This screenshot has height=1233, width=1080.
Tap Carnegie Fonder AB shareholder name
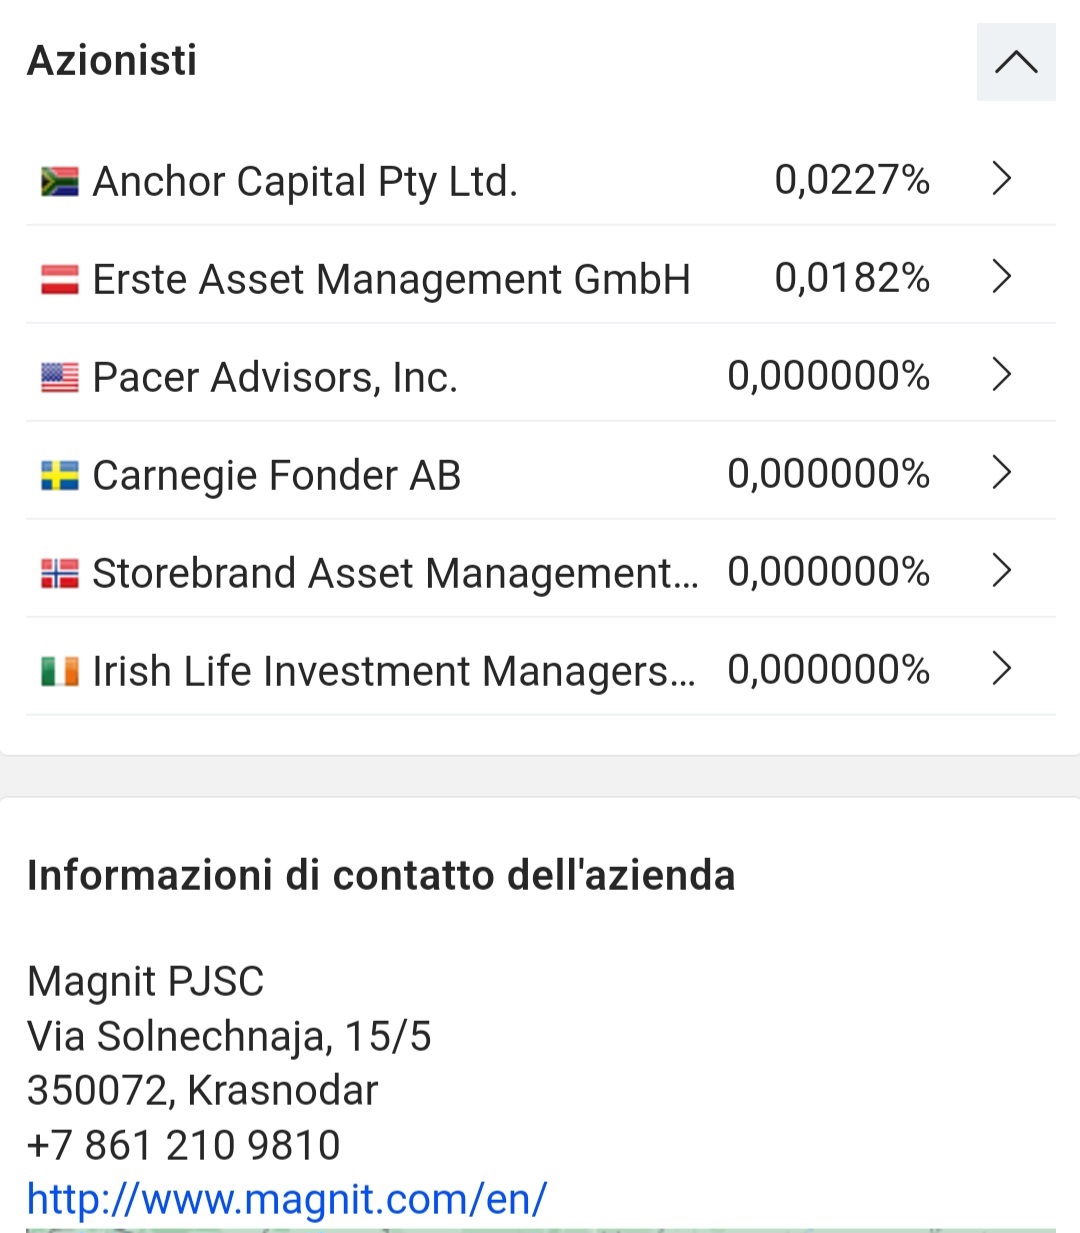click(276, 476)
